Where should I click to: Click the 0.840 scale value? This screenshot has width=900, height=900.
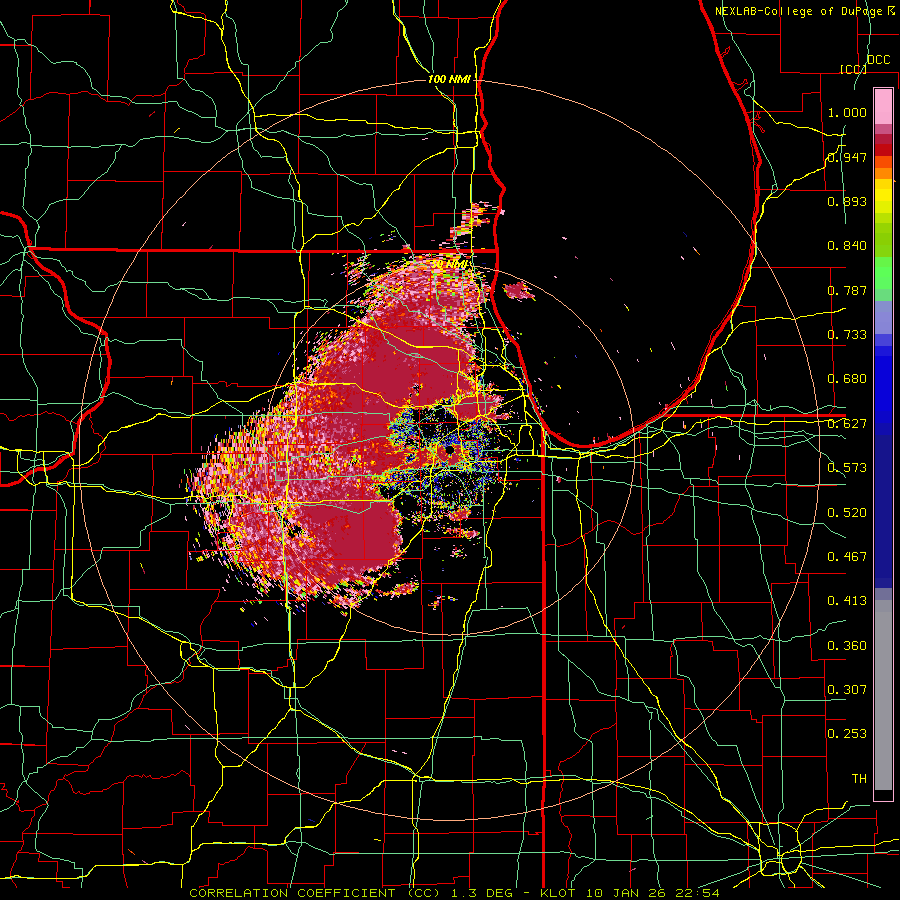[x=847, y=246]
